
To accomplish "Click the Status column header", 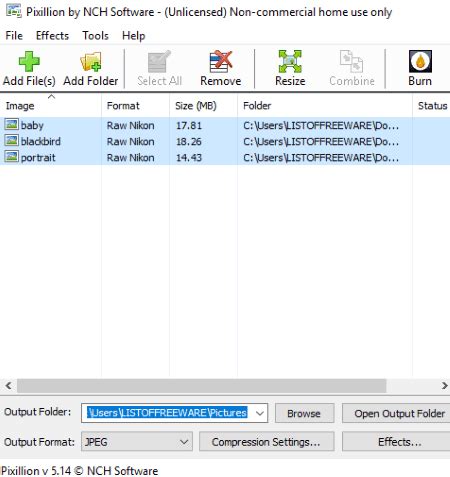I will pyautogui.click(x=432, y=105).
